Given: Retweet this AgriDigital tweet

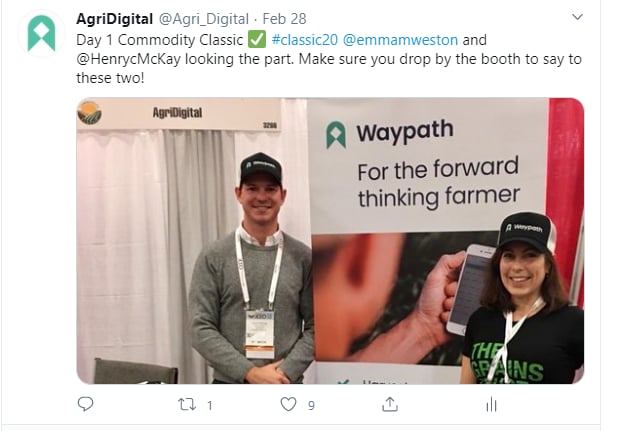Looking at the screenshot, I should click(x=187, y=405).
